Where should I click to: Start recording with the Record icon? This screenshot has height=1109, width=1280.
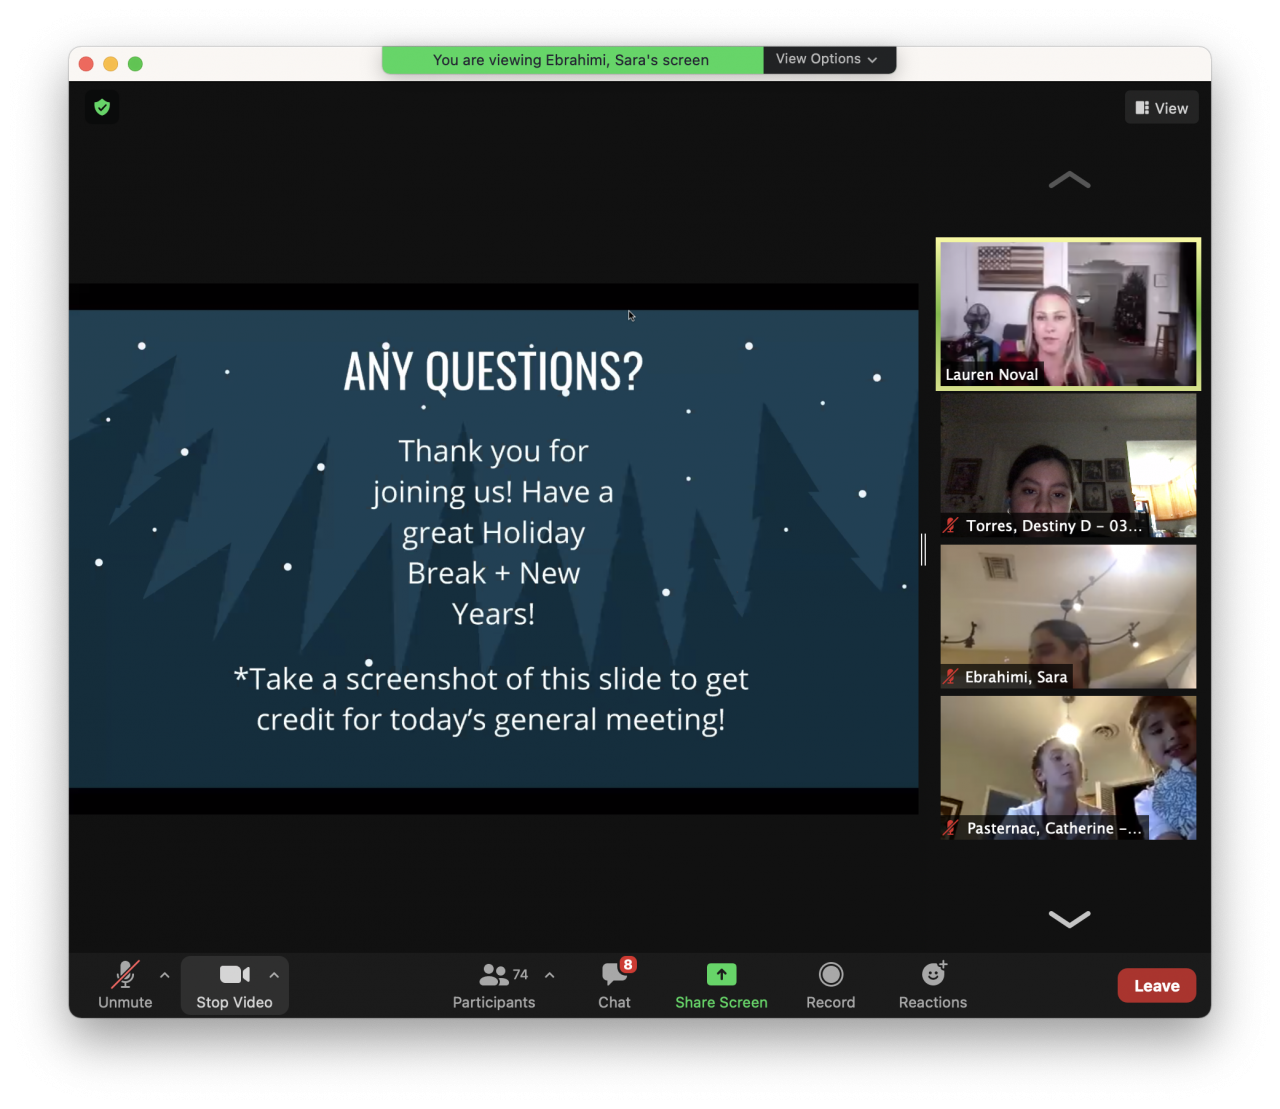(831, 974)
